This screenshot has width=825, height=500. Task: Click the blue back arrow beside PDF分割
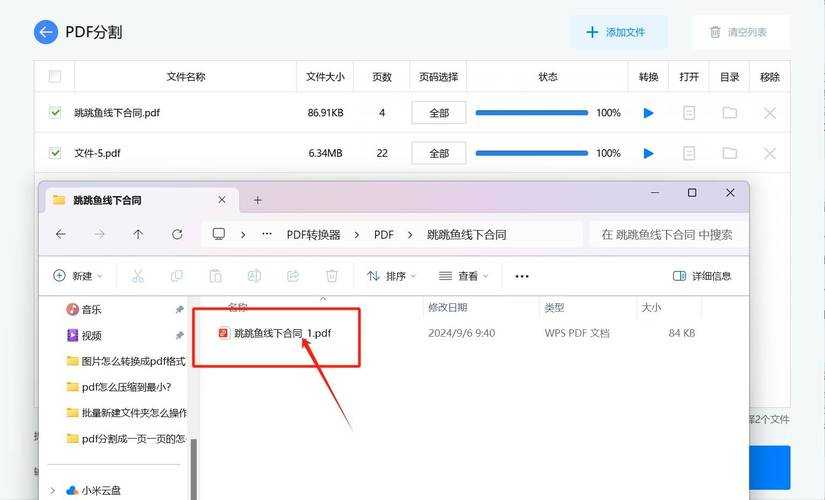46,32
